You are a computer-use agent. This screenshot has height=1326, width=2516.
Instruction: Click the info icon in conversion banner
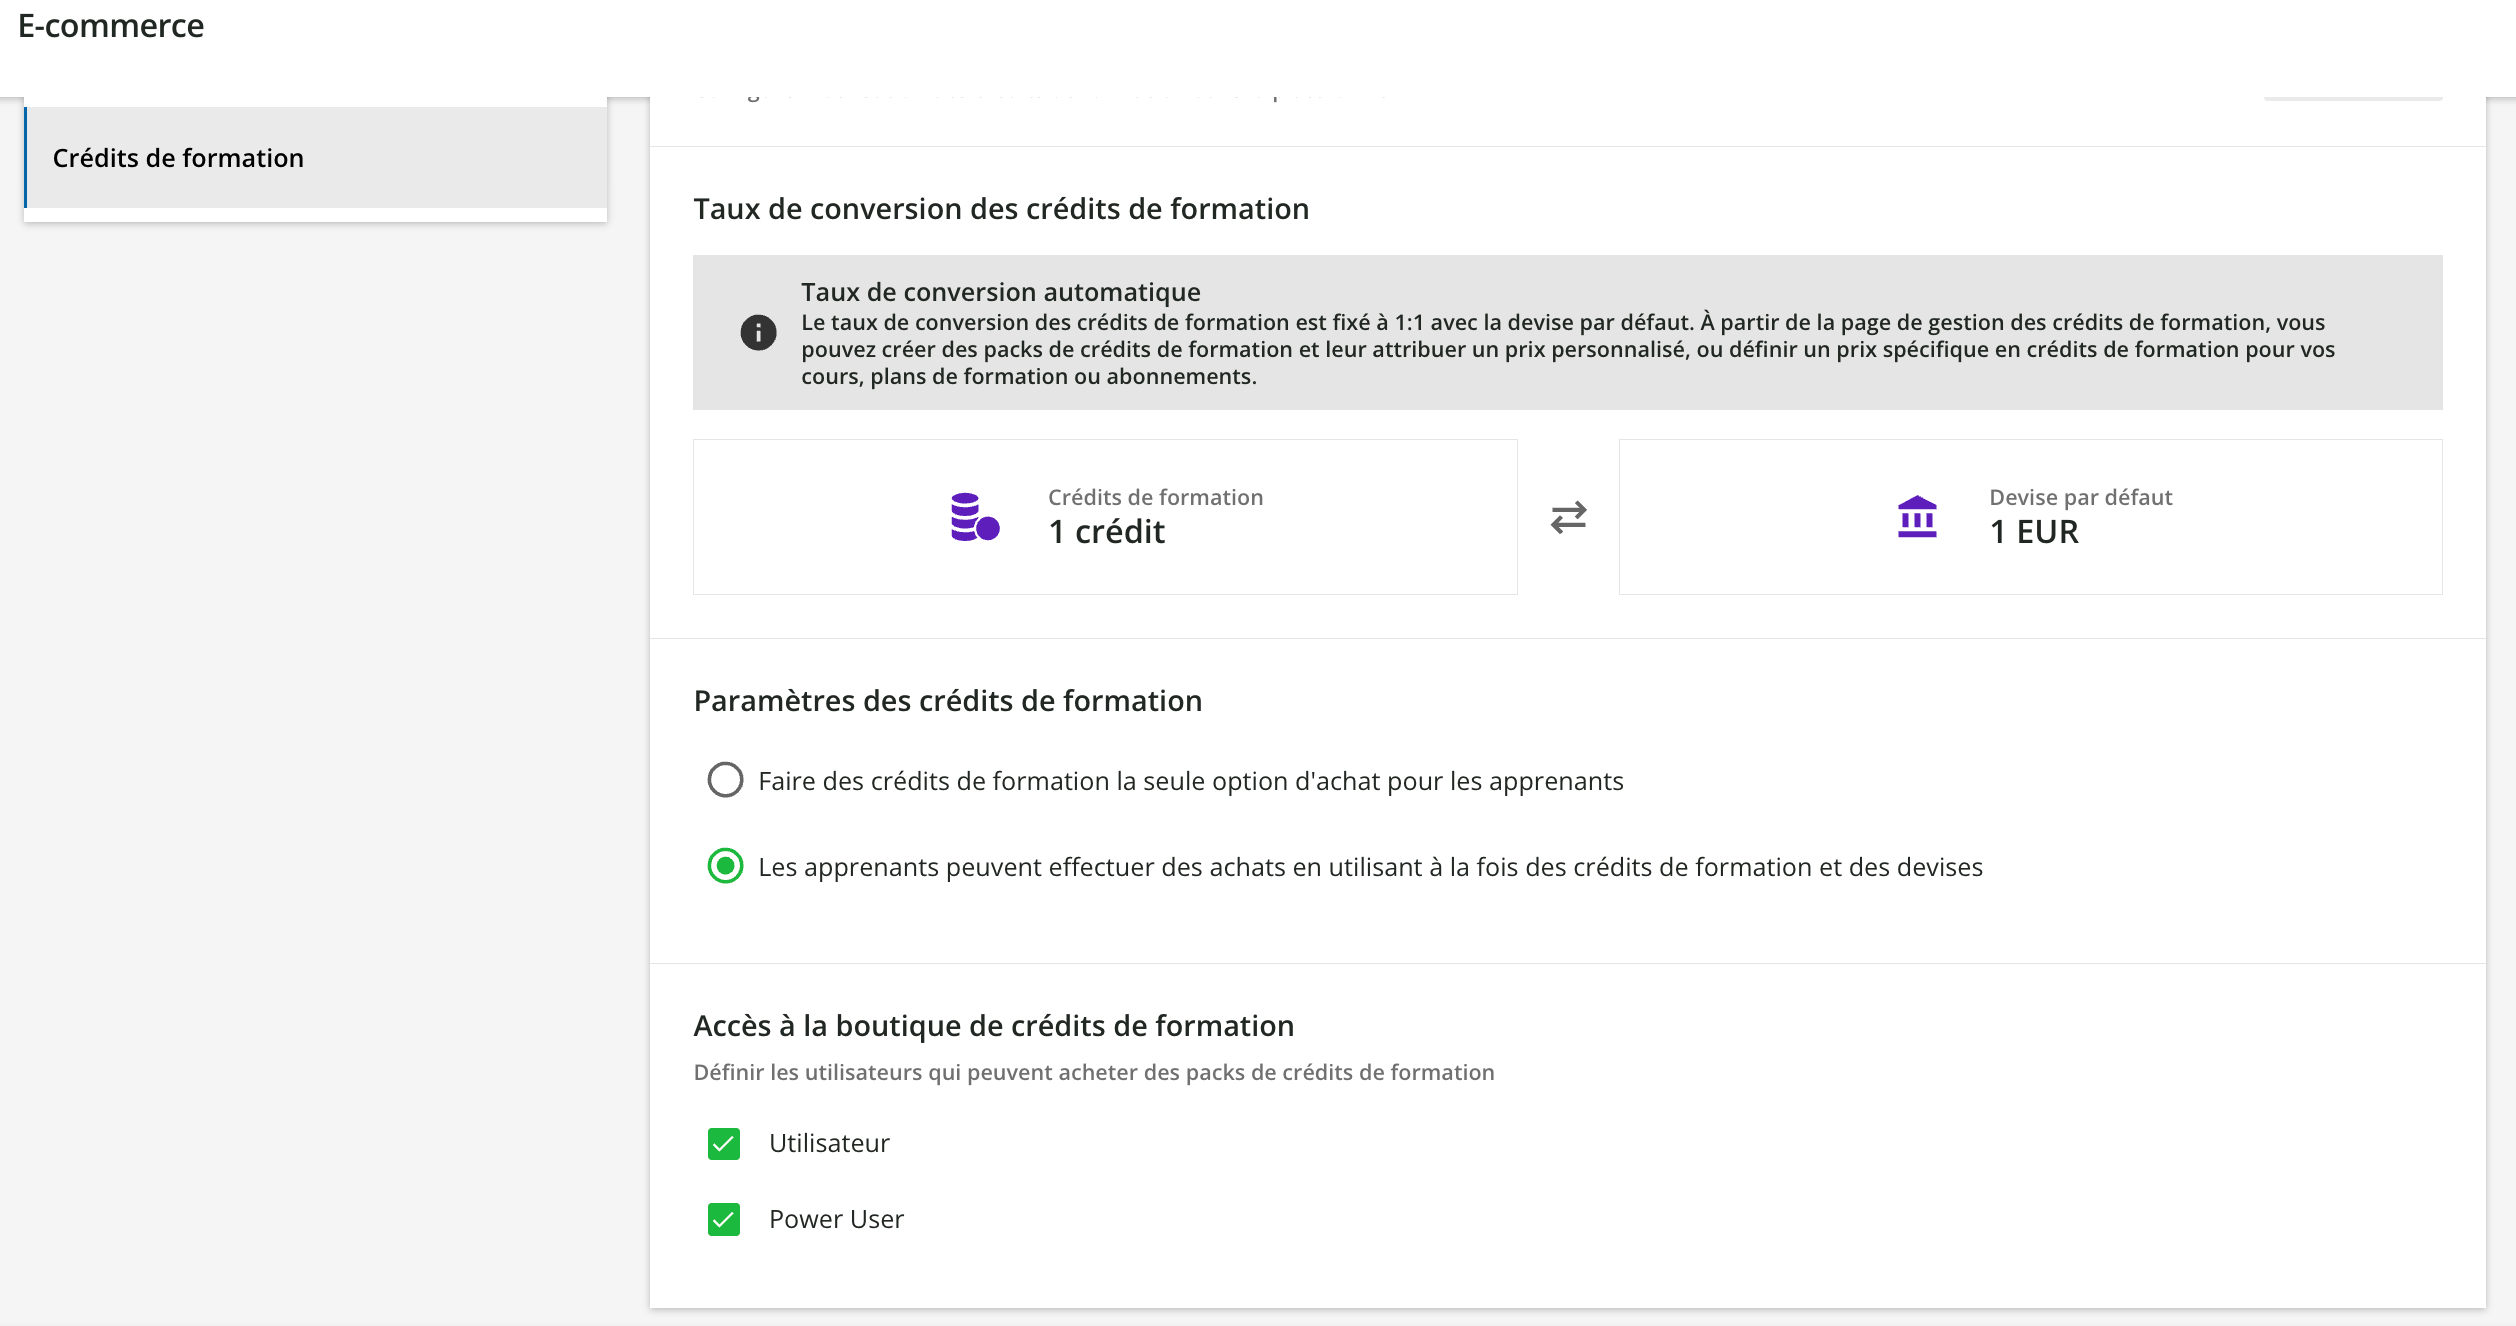(758, 332)
